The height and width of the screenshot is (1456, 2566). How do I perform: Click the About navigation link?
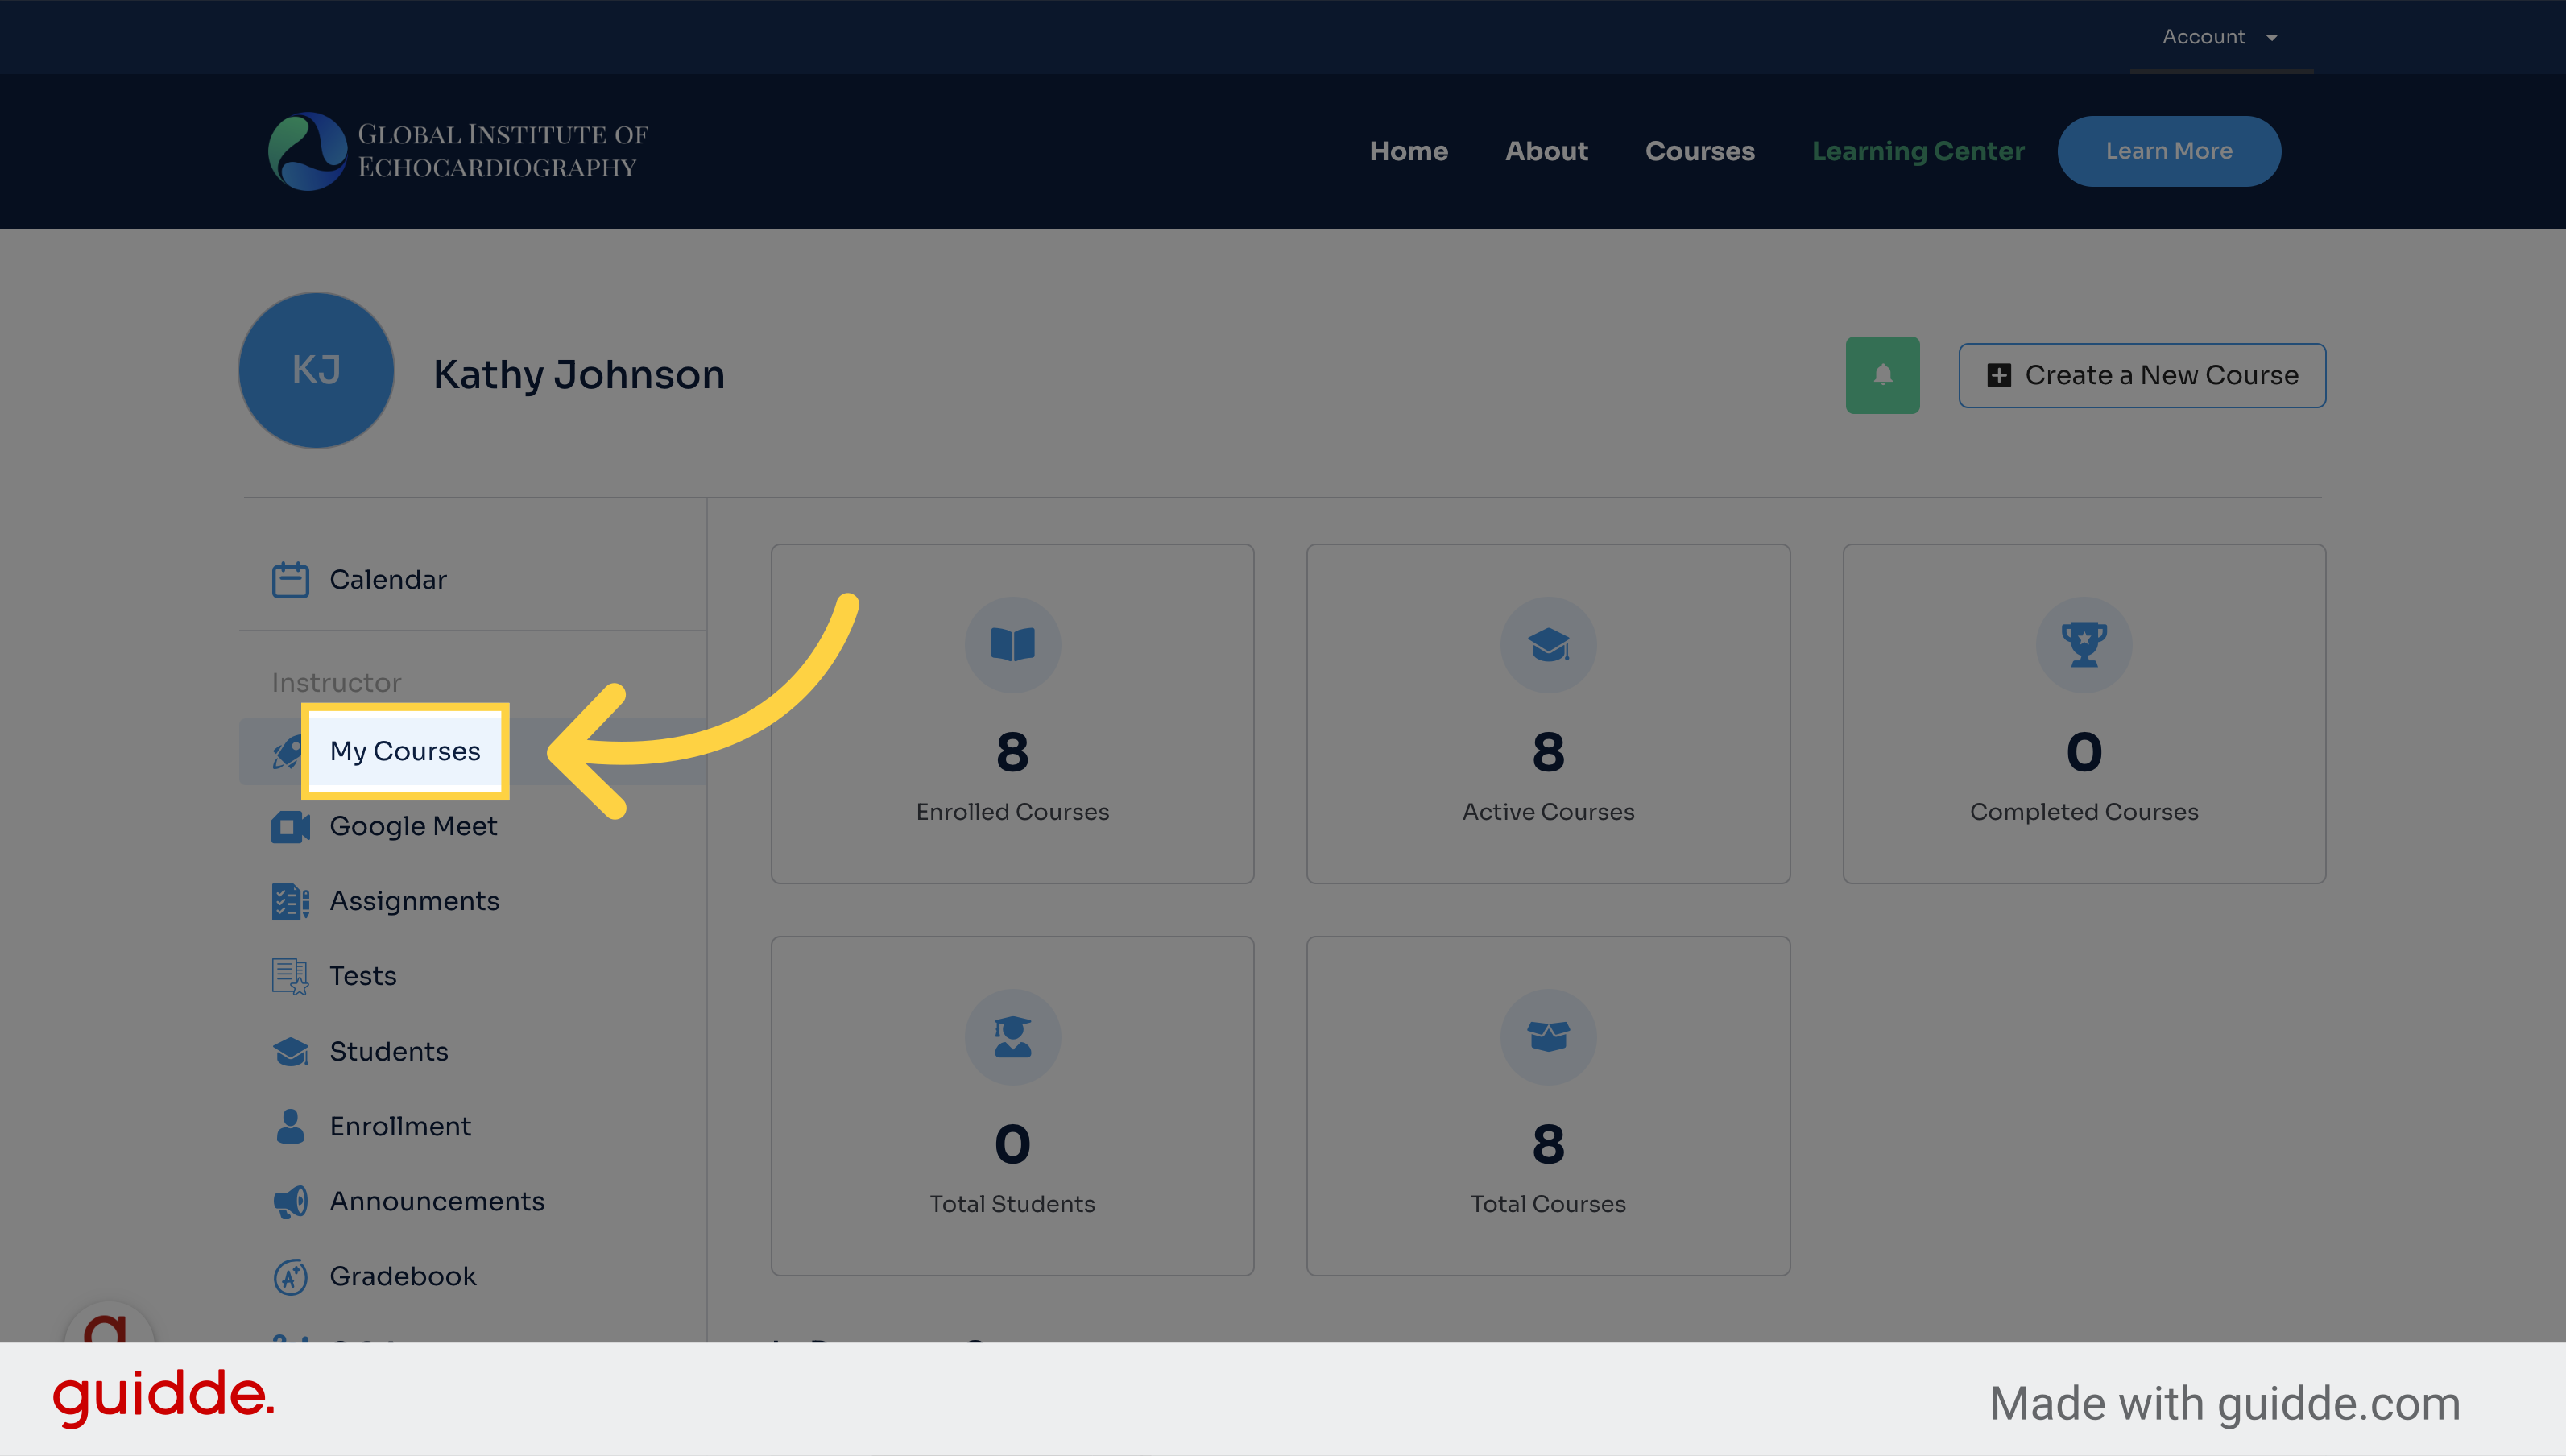coord(1547,150)
